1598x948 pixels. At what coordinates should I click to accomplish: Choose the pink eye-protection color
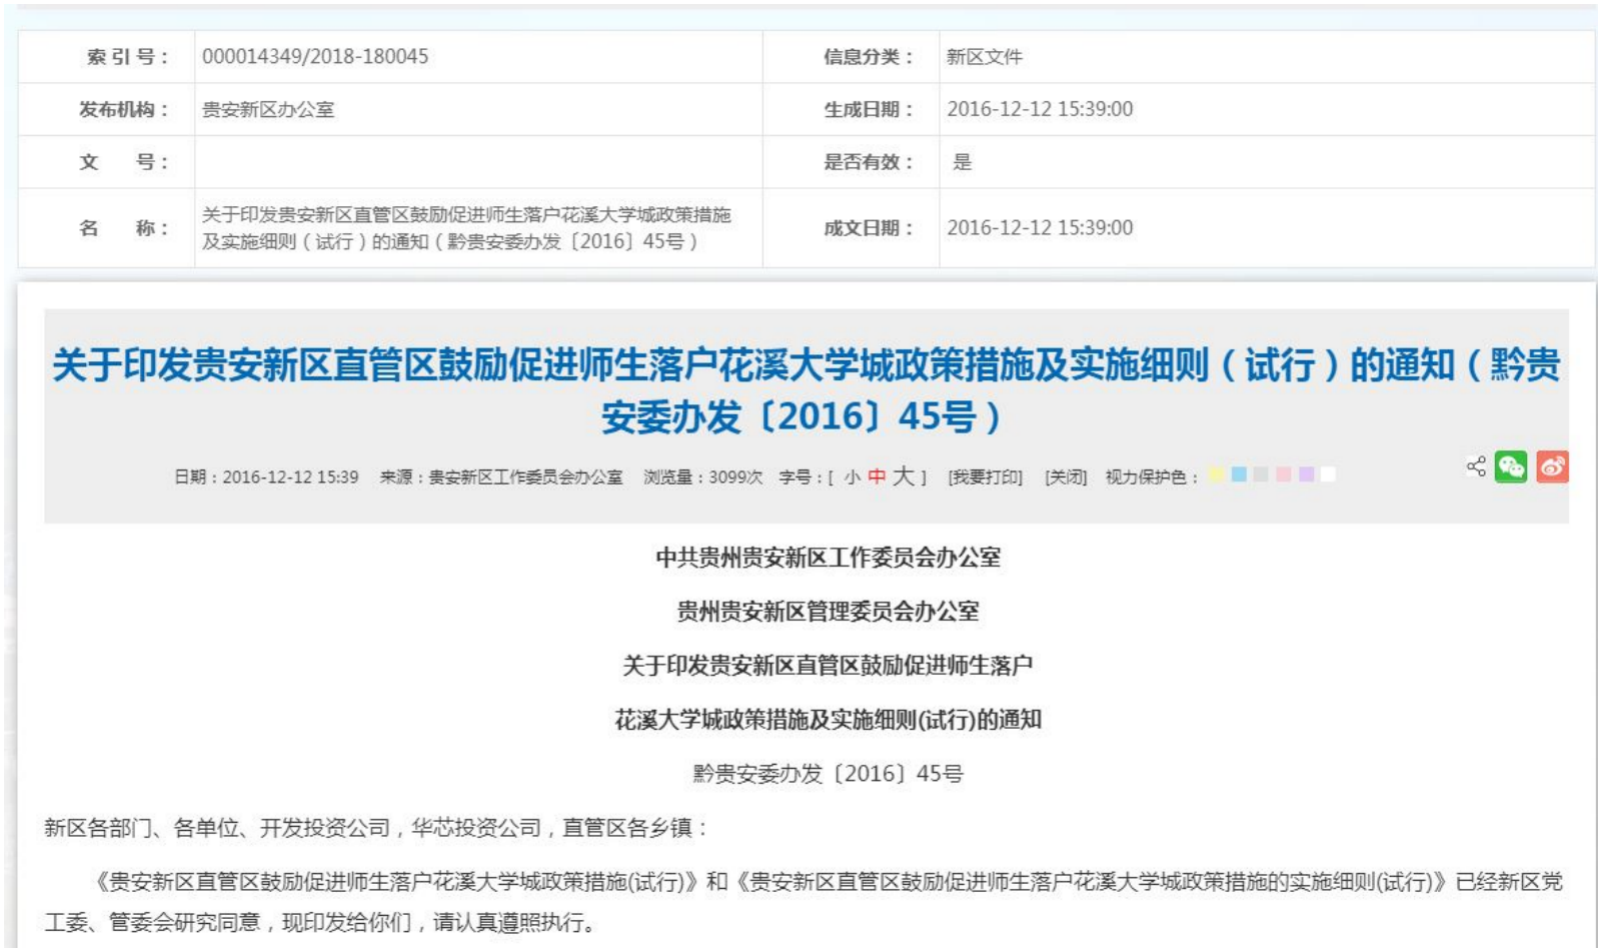pos(1283,474)
